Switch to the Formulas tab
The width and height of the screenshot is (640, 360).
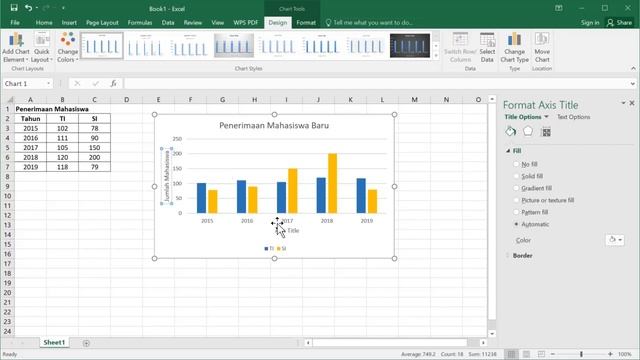click(x=140, y=23)
